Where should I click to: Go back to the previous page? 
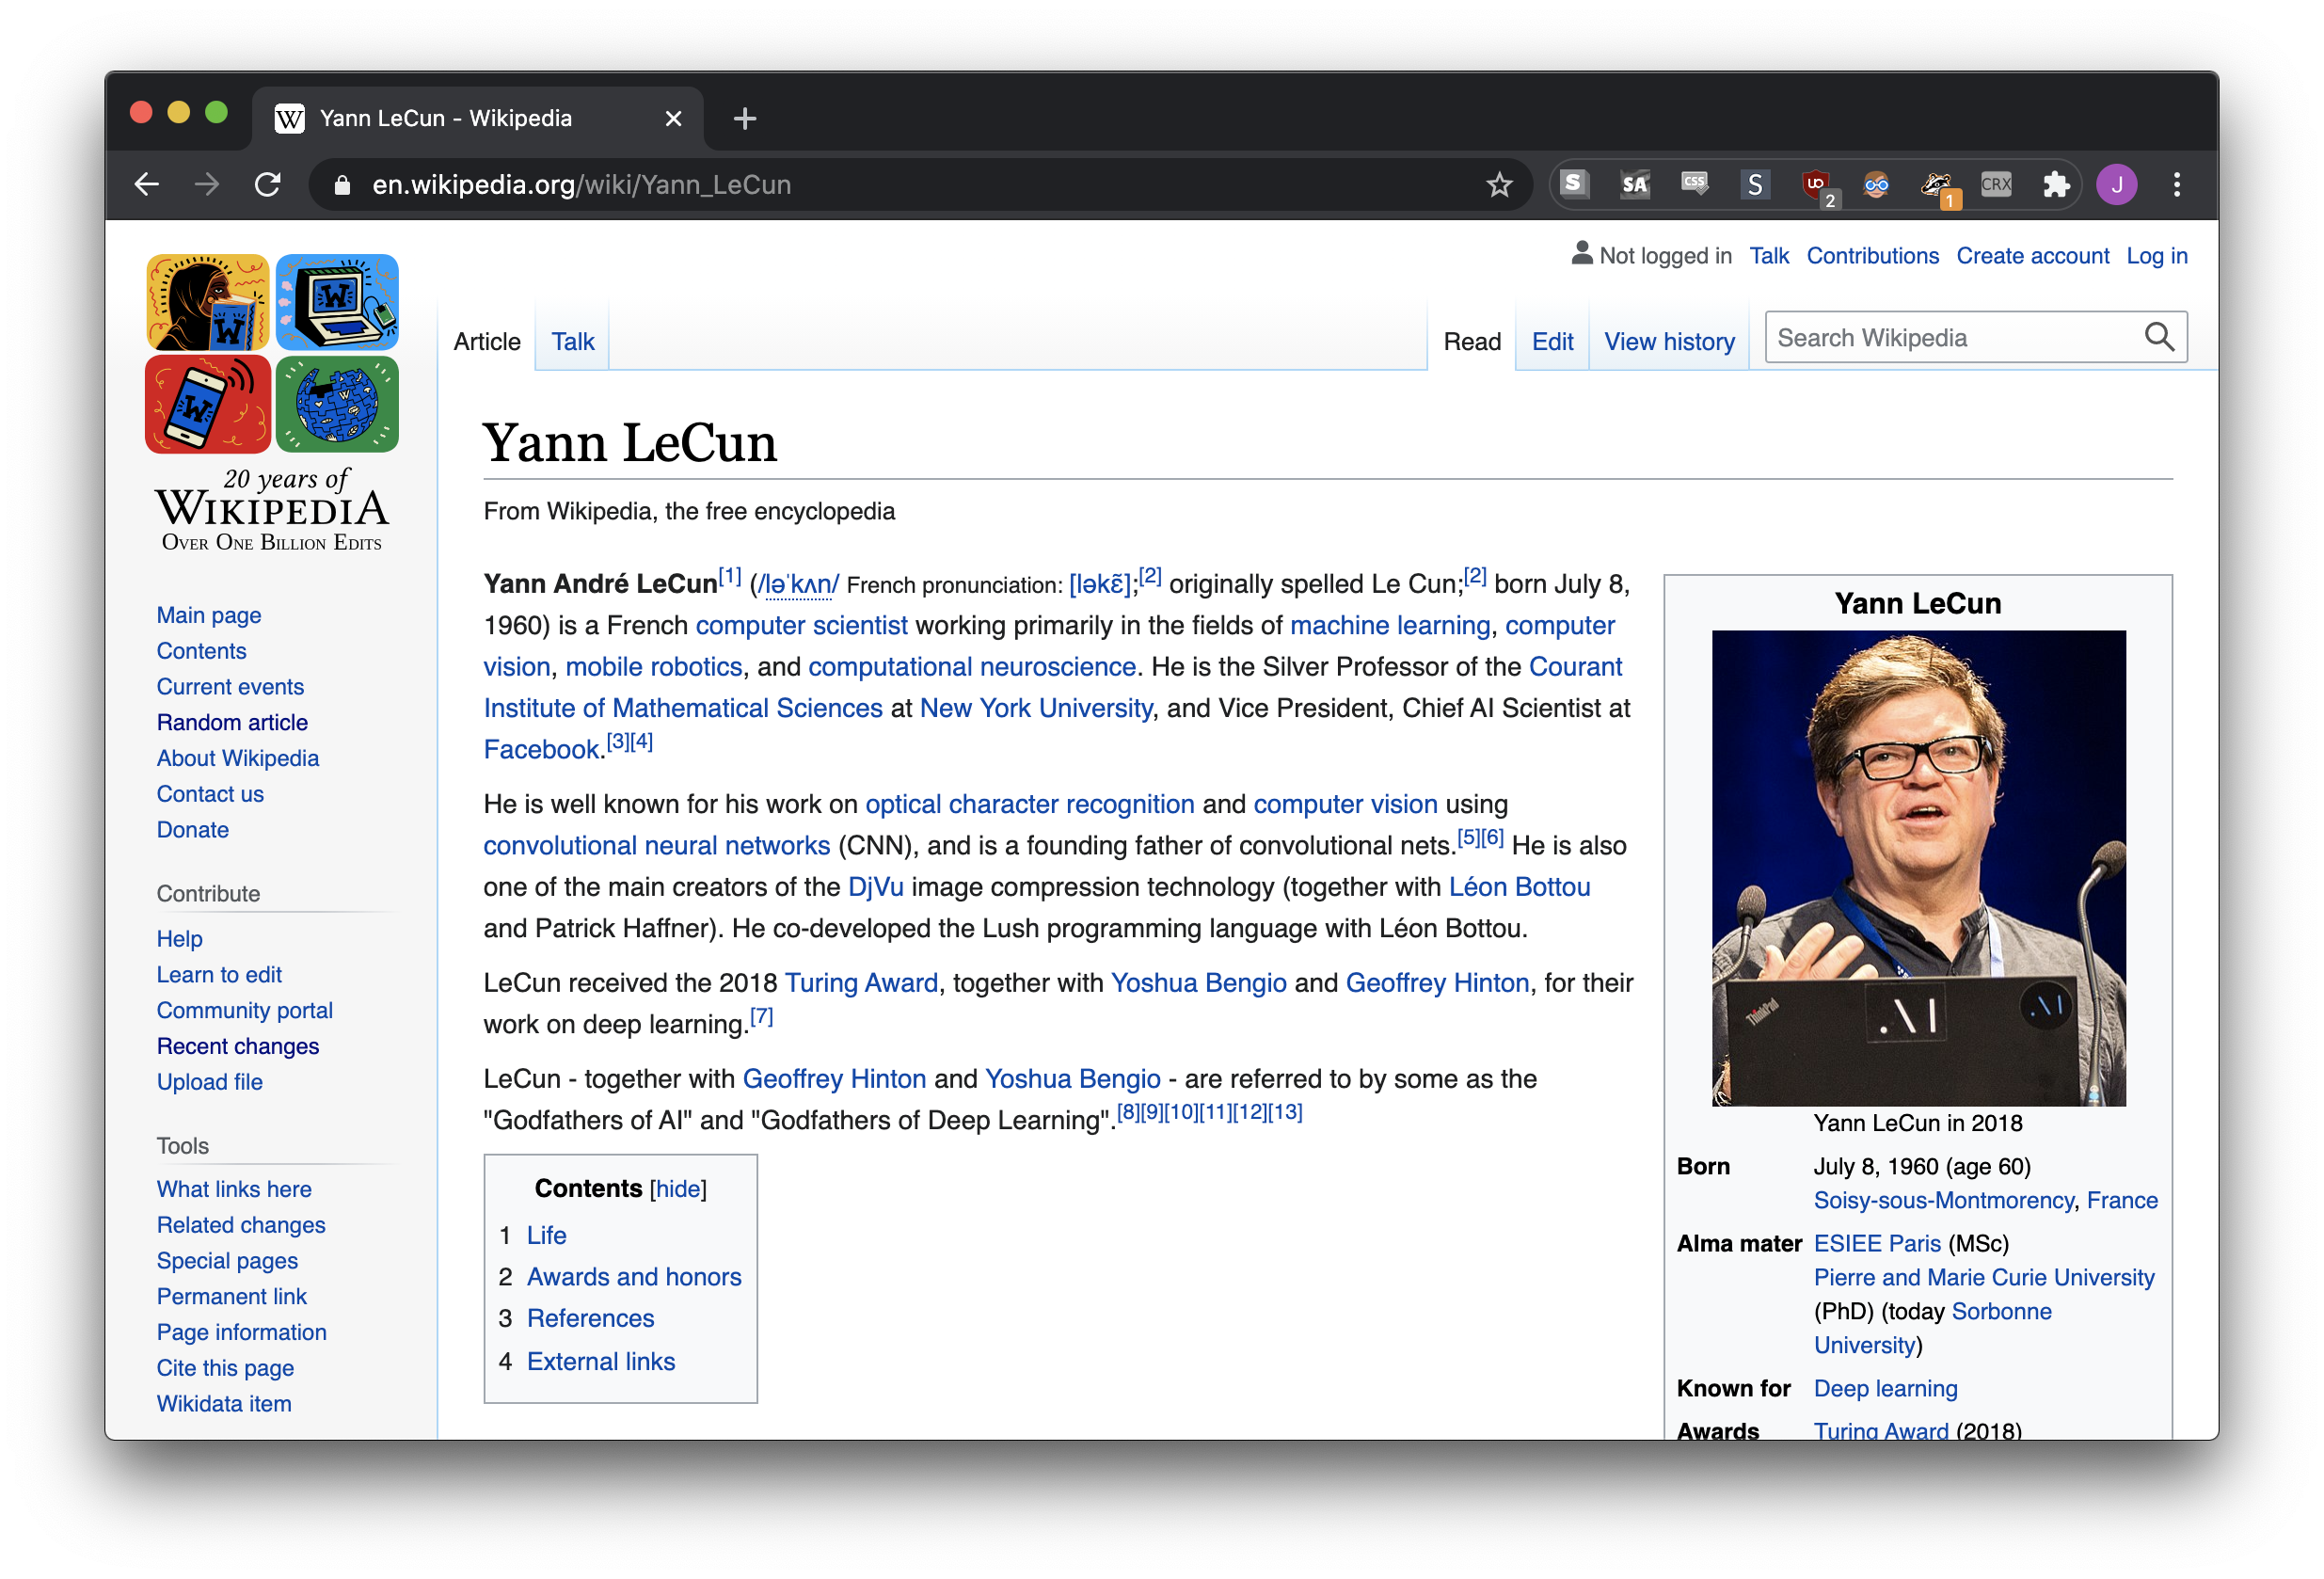click(x=147, y=185)
